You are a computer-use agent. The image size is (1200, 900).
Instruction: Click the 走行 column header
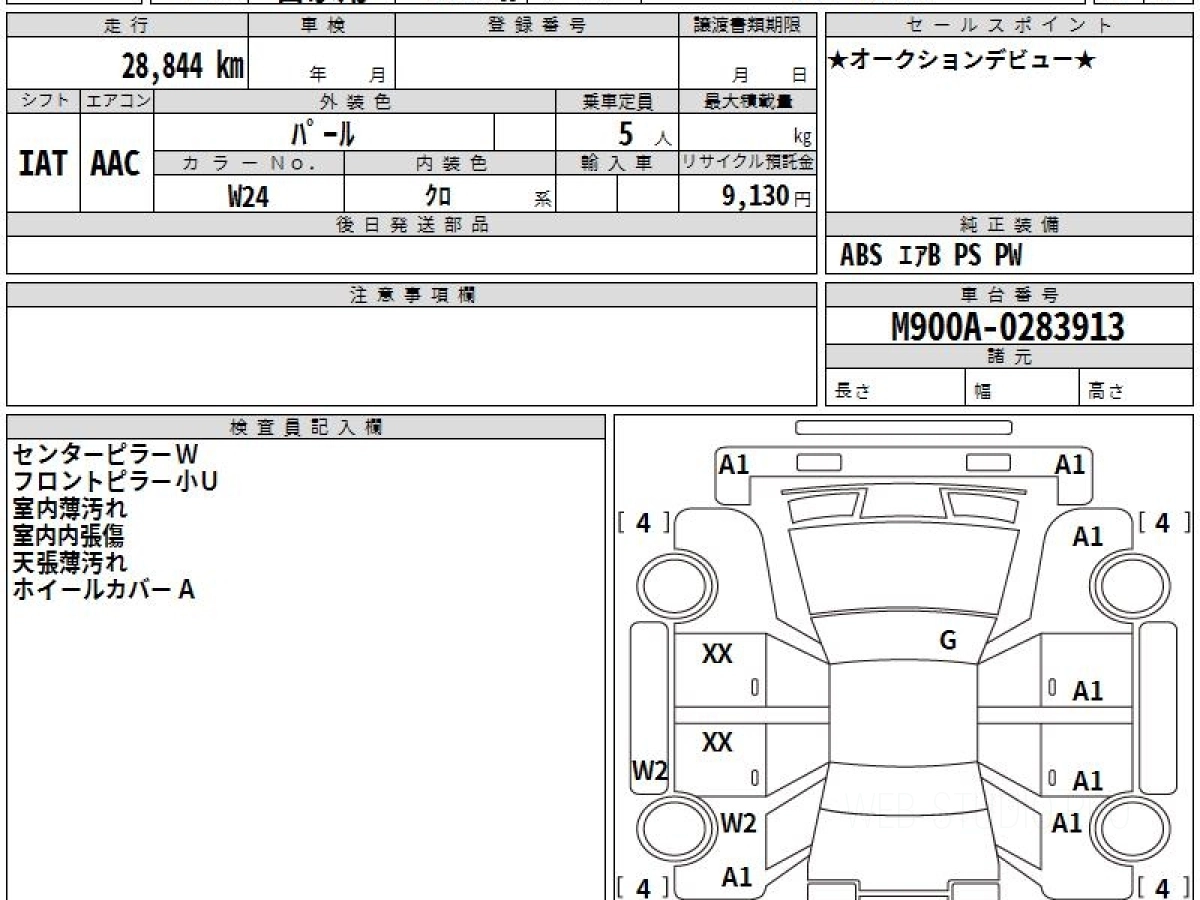pos(127,26)
